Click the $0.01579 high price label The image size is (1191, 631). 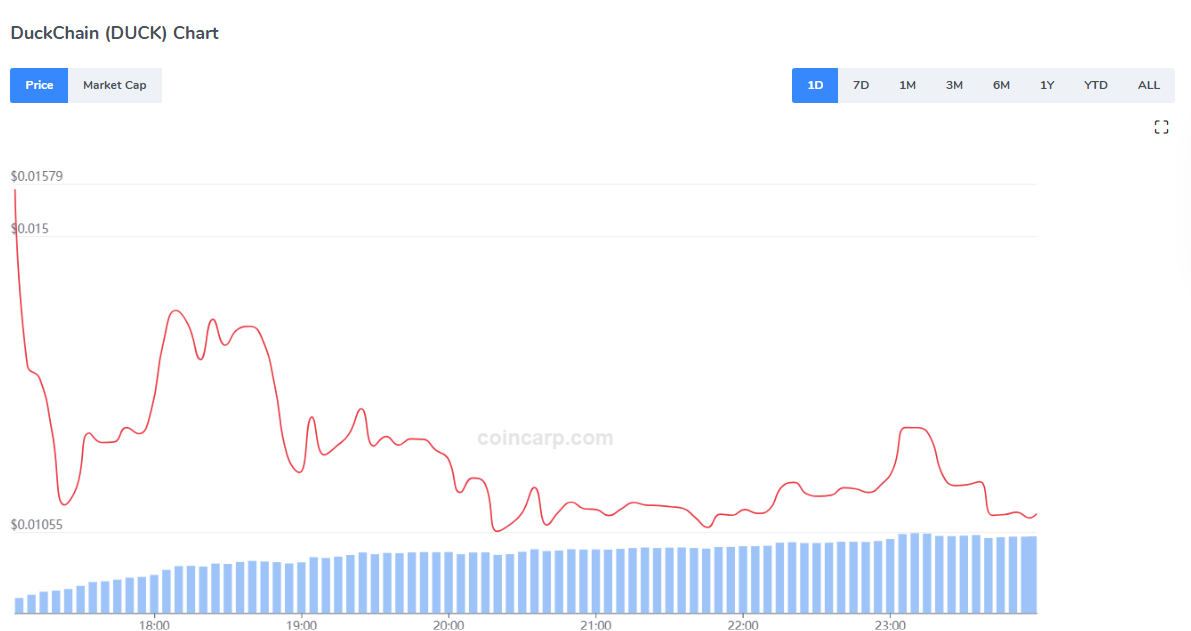37,176
